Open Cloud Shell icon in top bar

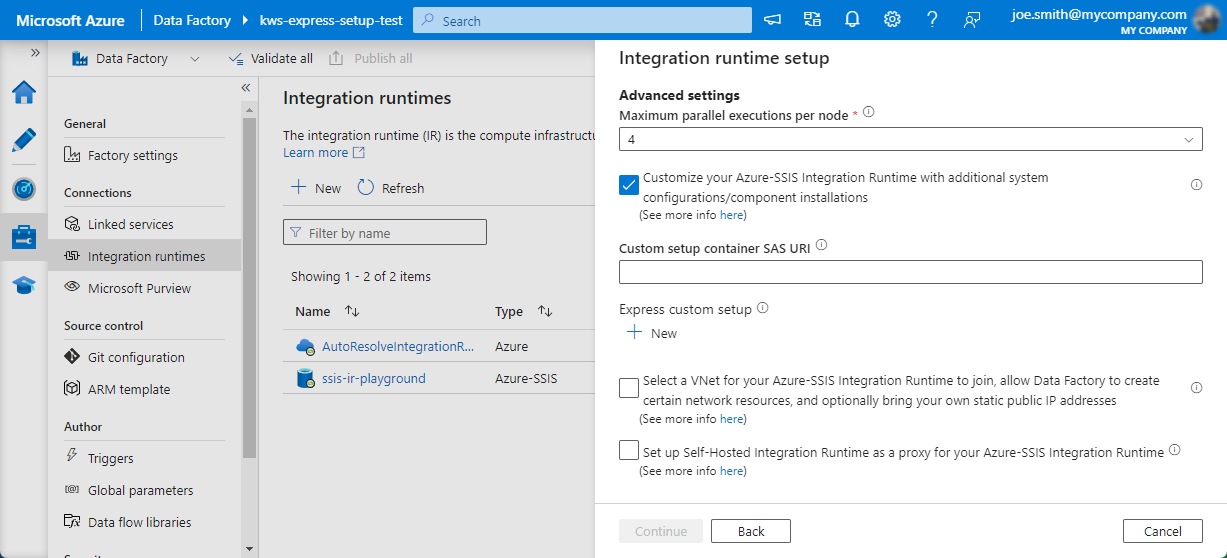coord(773,20)
